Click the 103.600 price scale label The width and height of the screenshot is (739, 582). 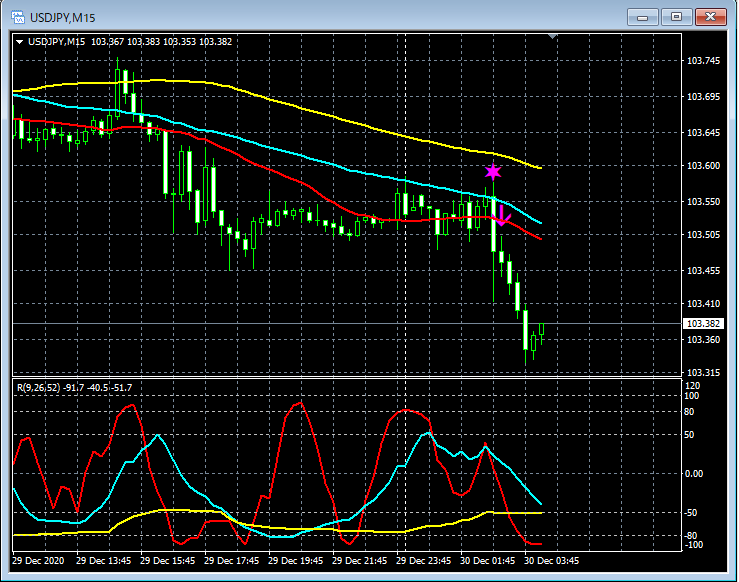(x=703, y=165)
